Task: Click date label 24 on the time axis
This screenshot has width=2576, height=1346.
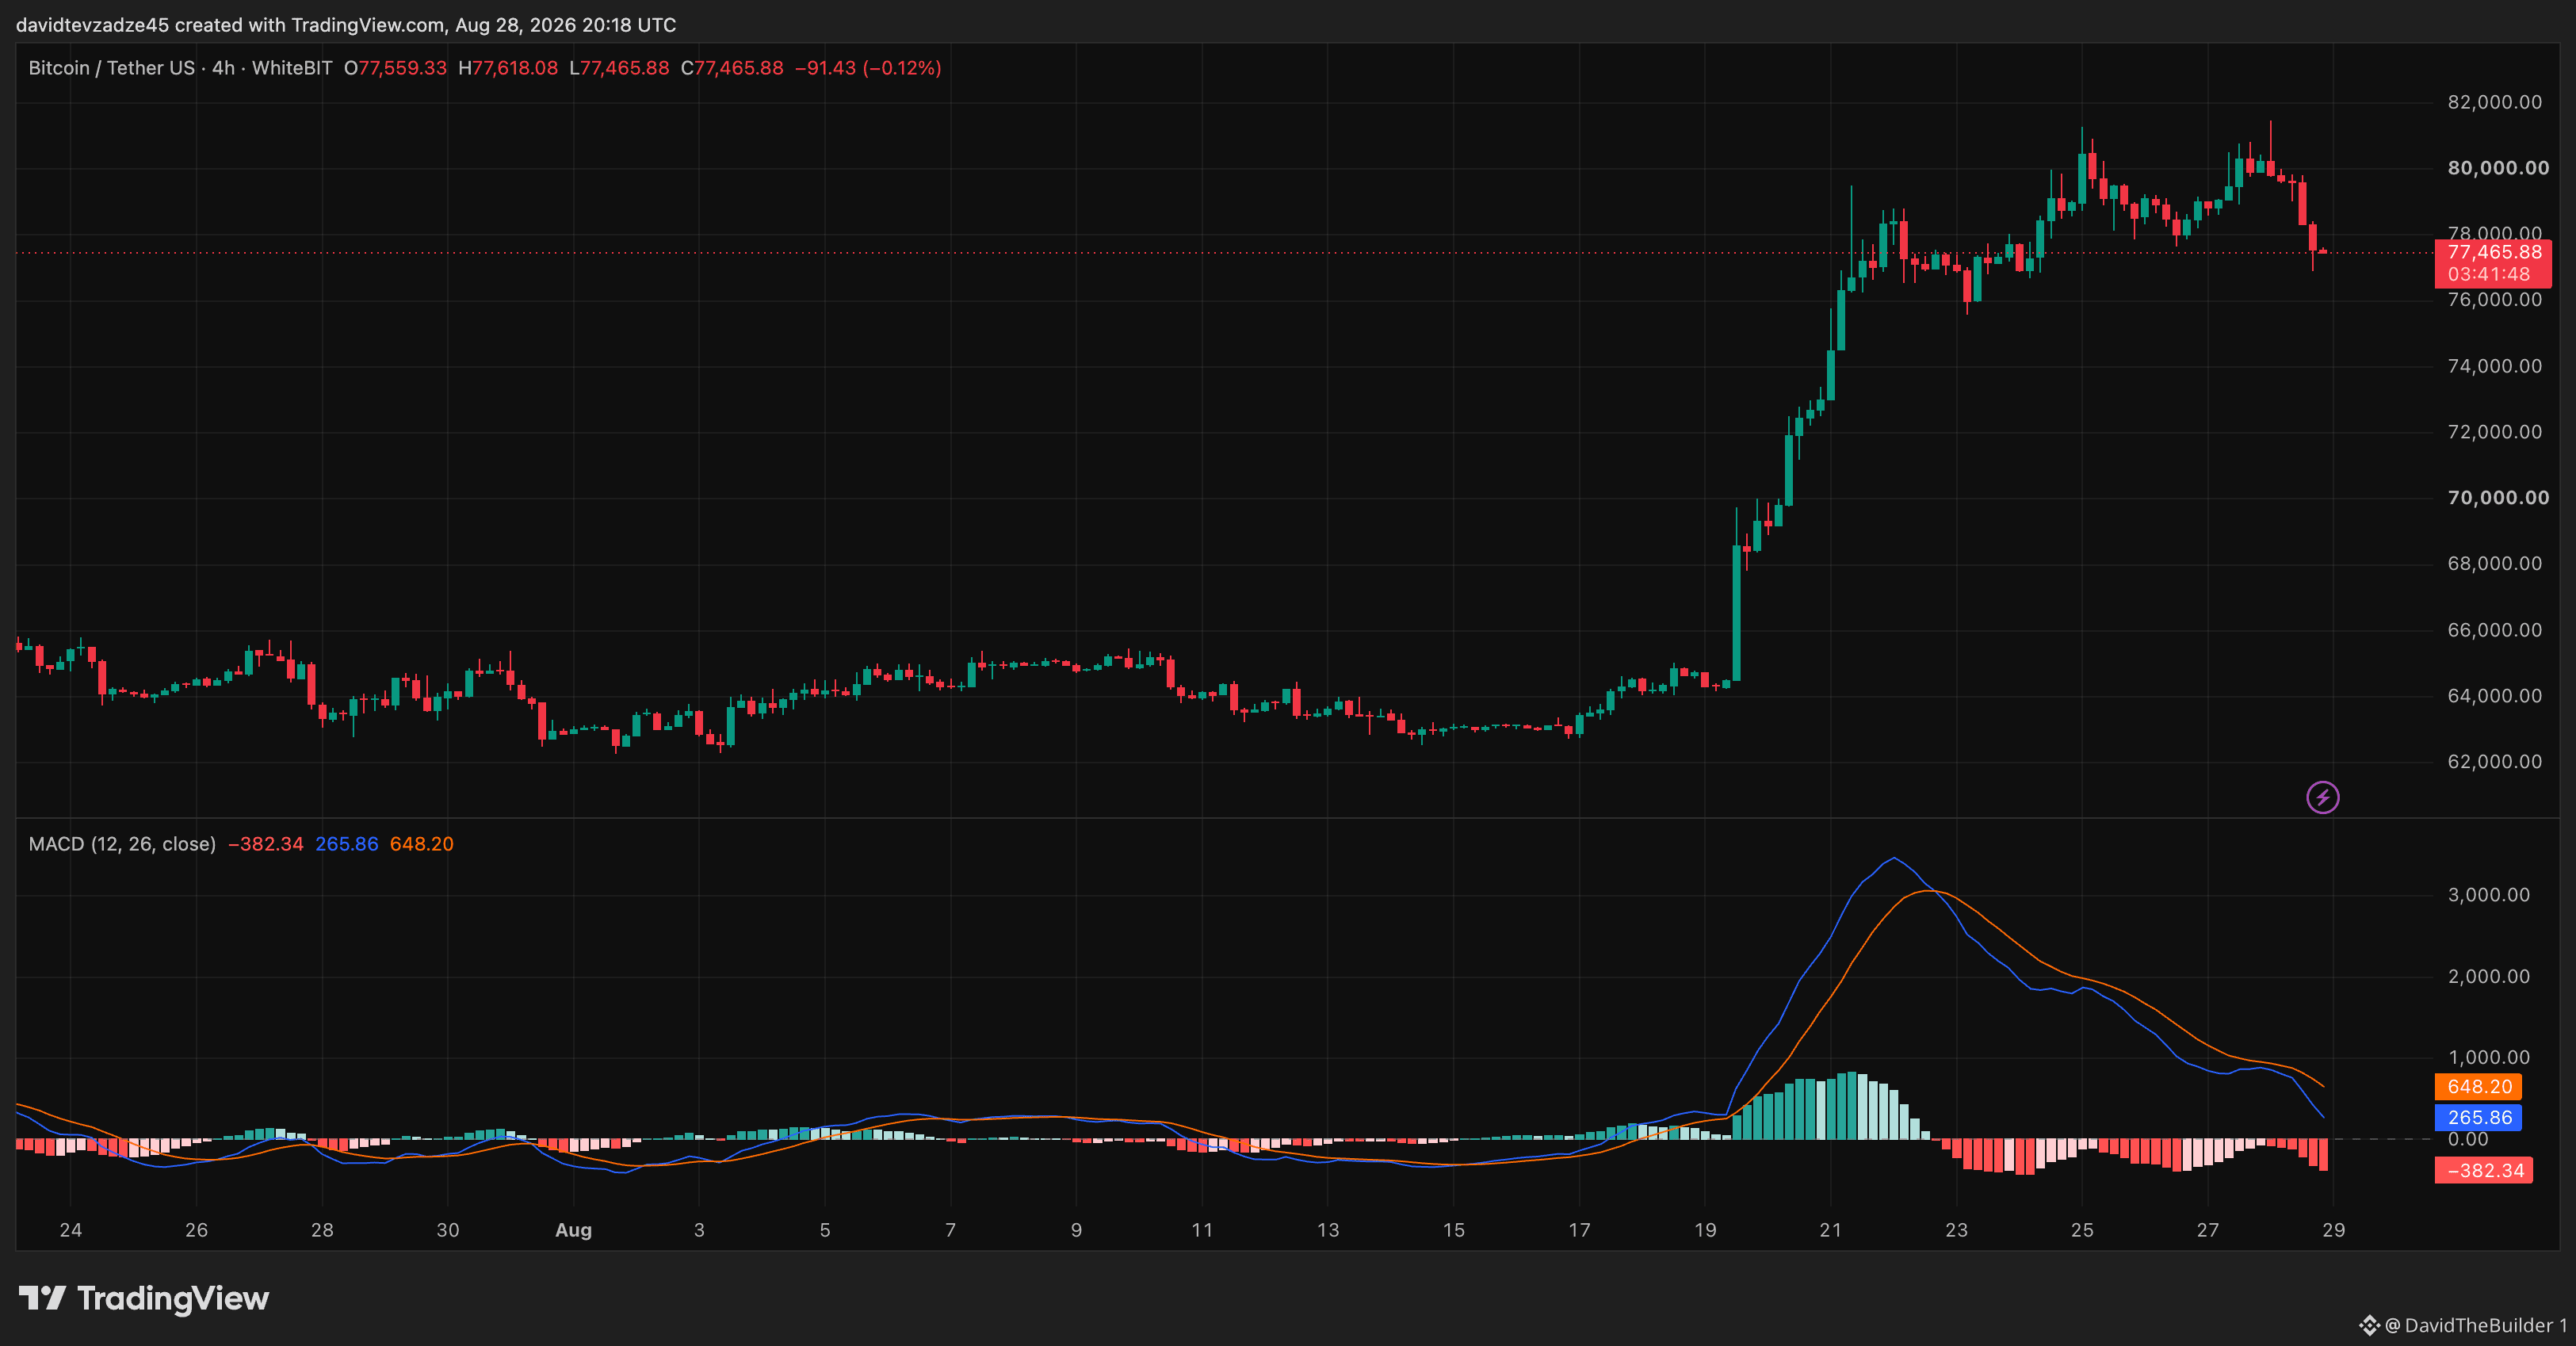Action: [x=71, y=1230]
